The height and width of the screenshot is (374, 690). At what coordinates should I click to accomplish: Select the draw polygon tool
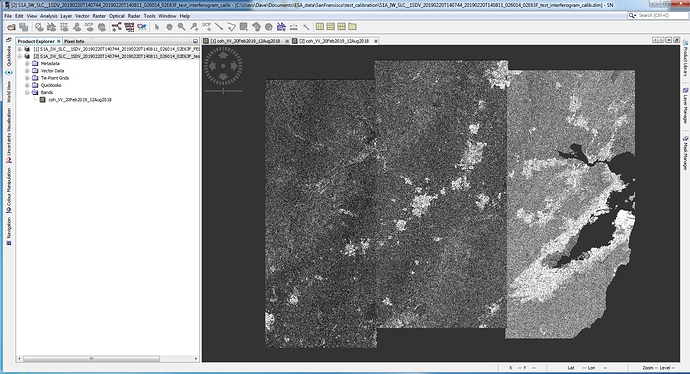(x=256, y=27)
